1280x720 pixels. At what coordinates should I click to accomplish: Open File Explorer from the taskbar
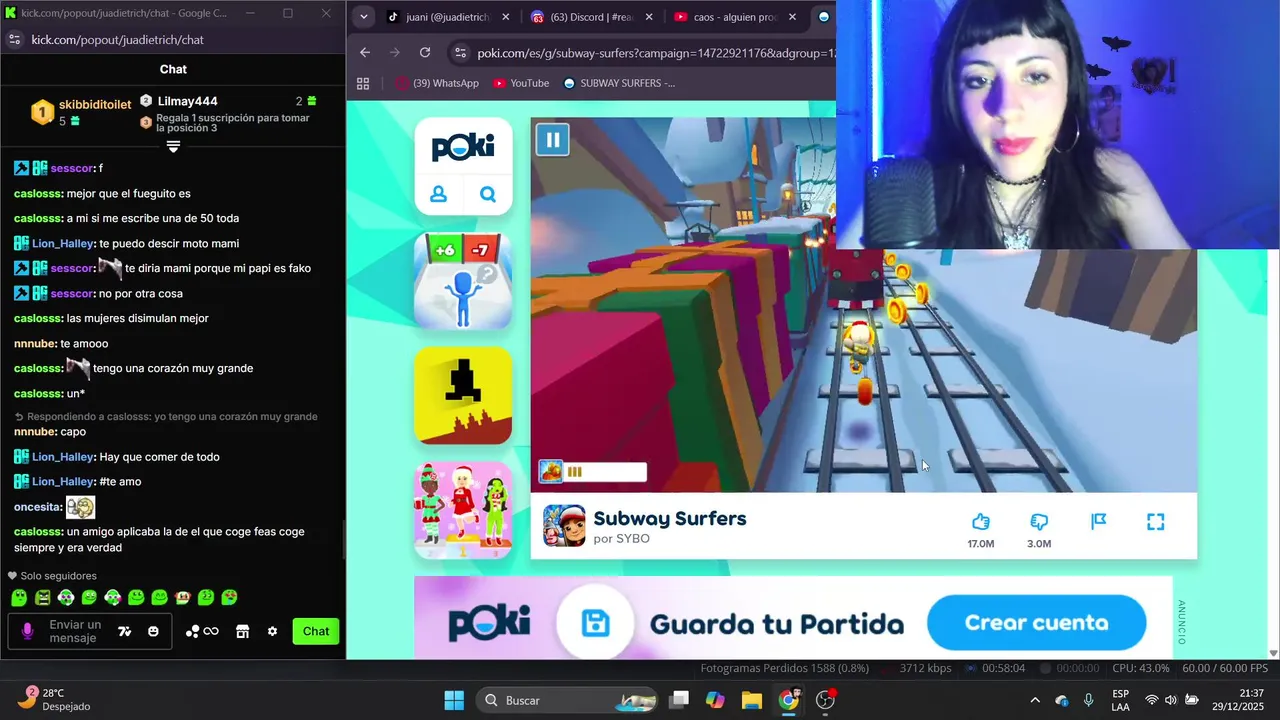pyautogui.click(x=752, y=700)
